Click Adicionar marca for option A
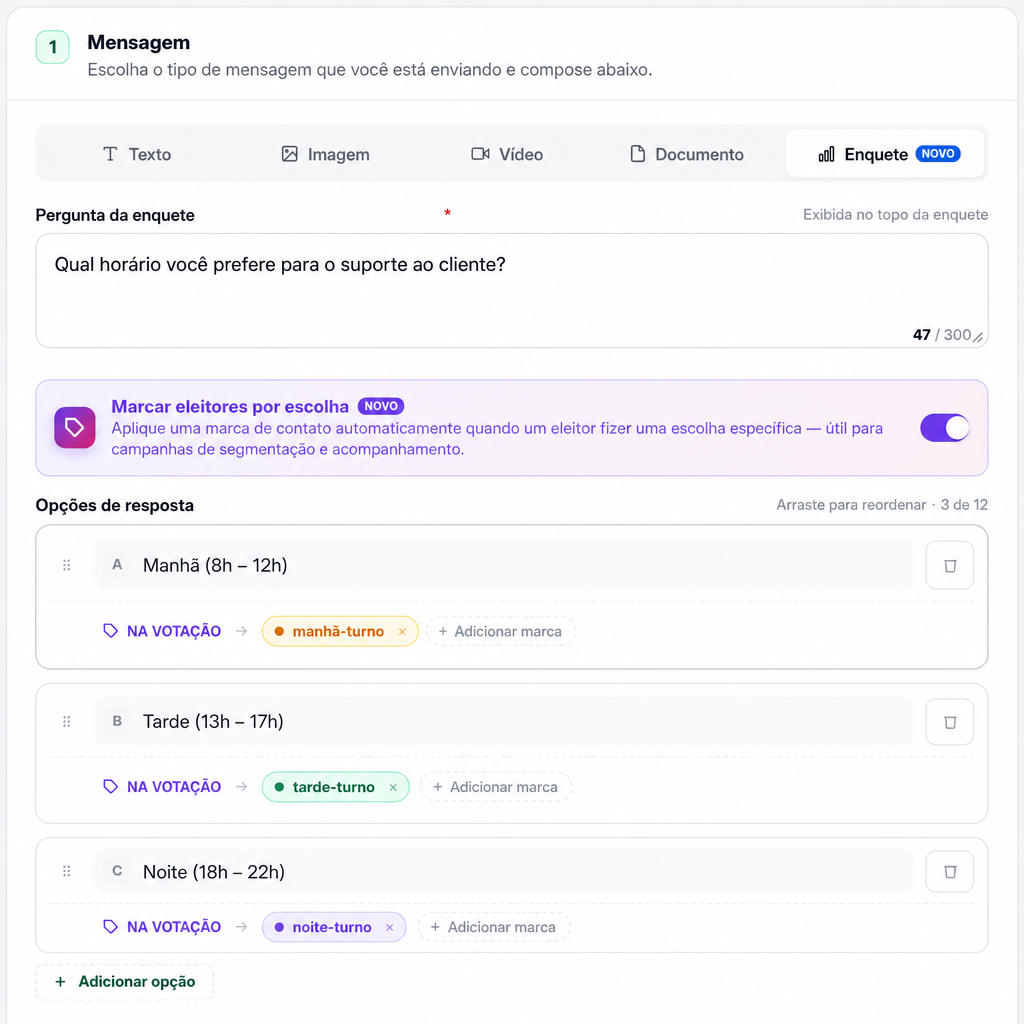Image resolution: width=1024 pixels, height=1024 pixels. (500, 632)
